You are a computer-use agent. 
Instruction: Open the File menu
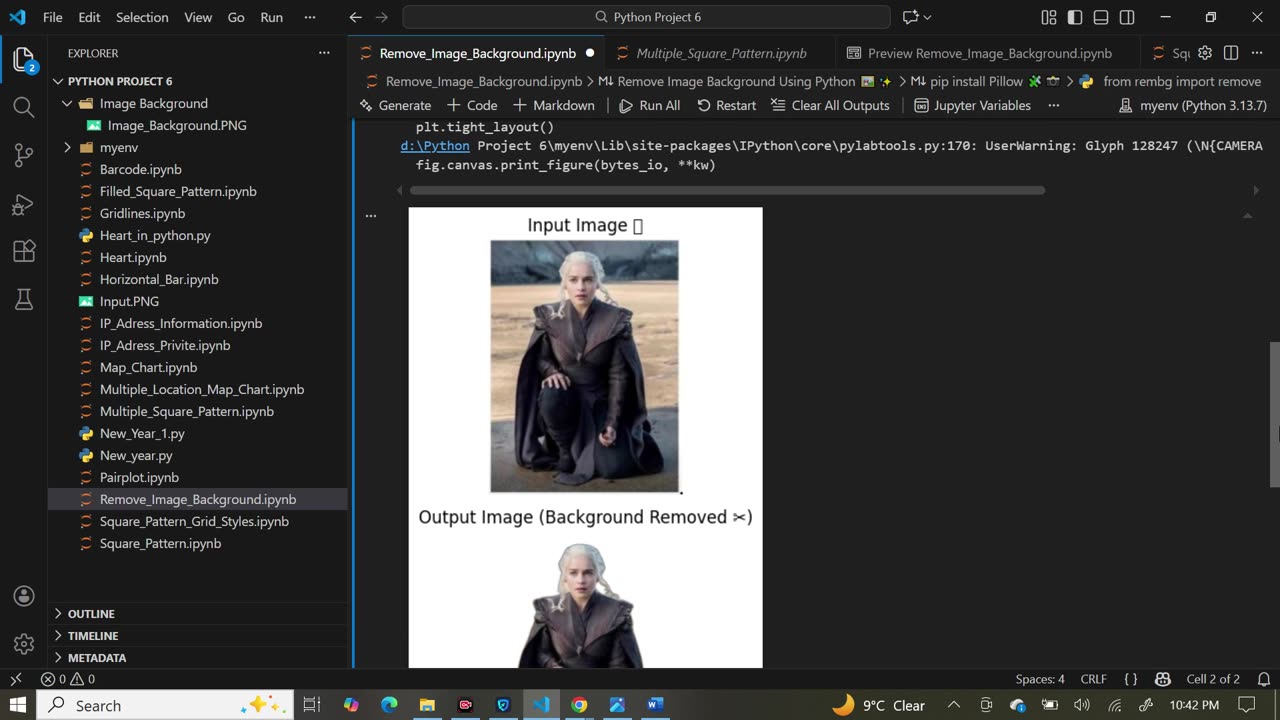tap(53, 17)
